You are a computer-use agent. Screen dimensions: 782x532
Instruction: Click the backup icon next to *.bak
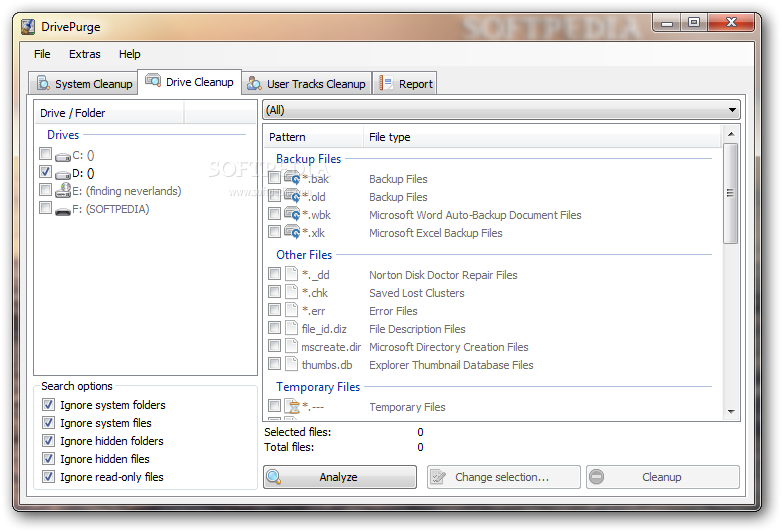pos(292,177)
